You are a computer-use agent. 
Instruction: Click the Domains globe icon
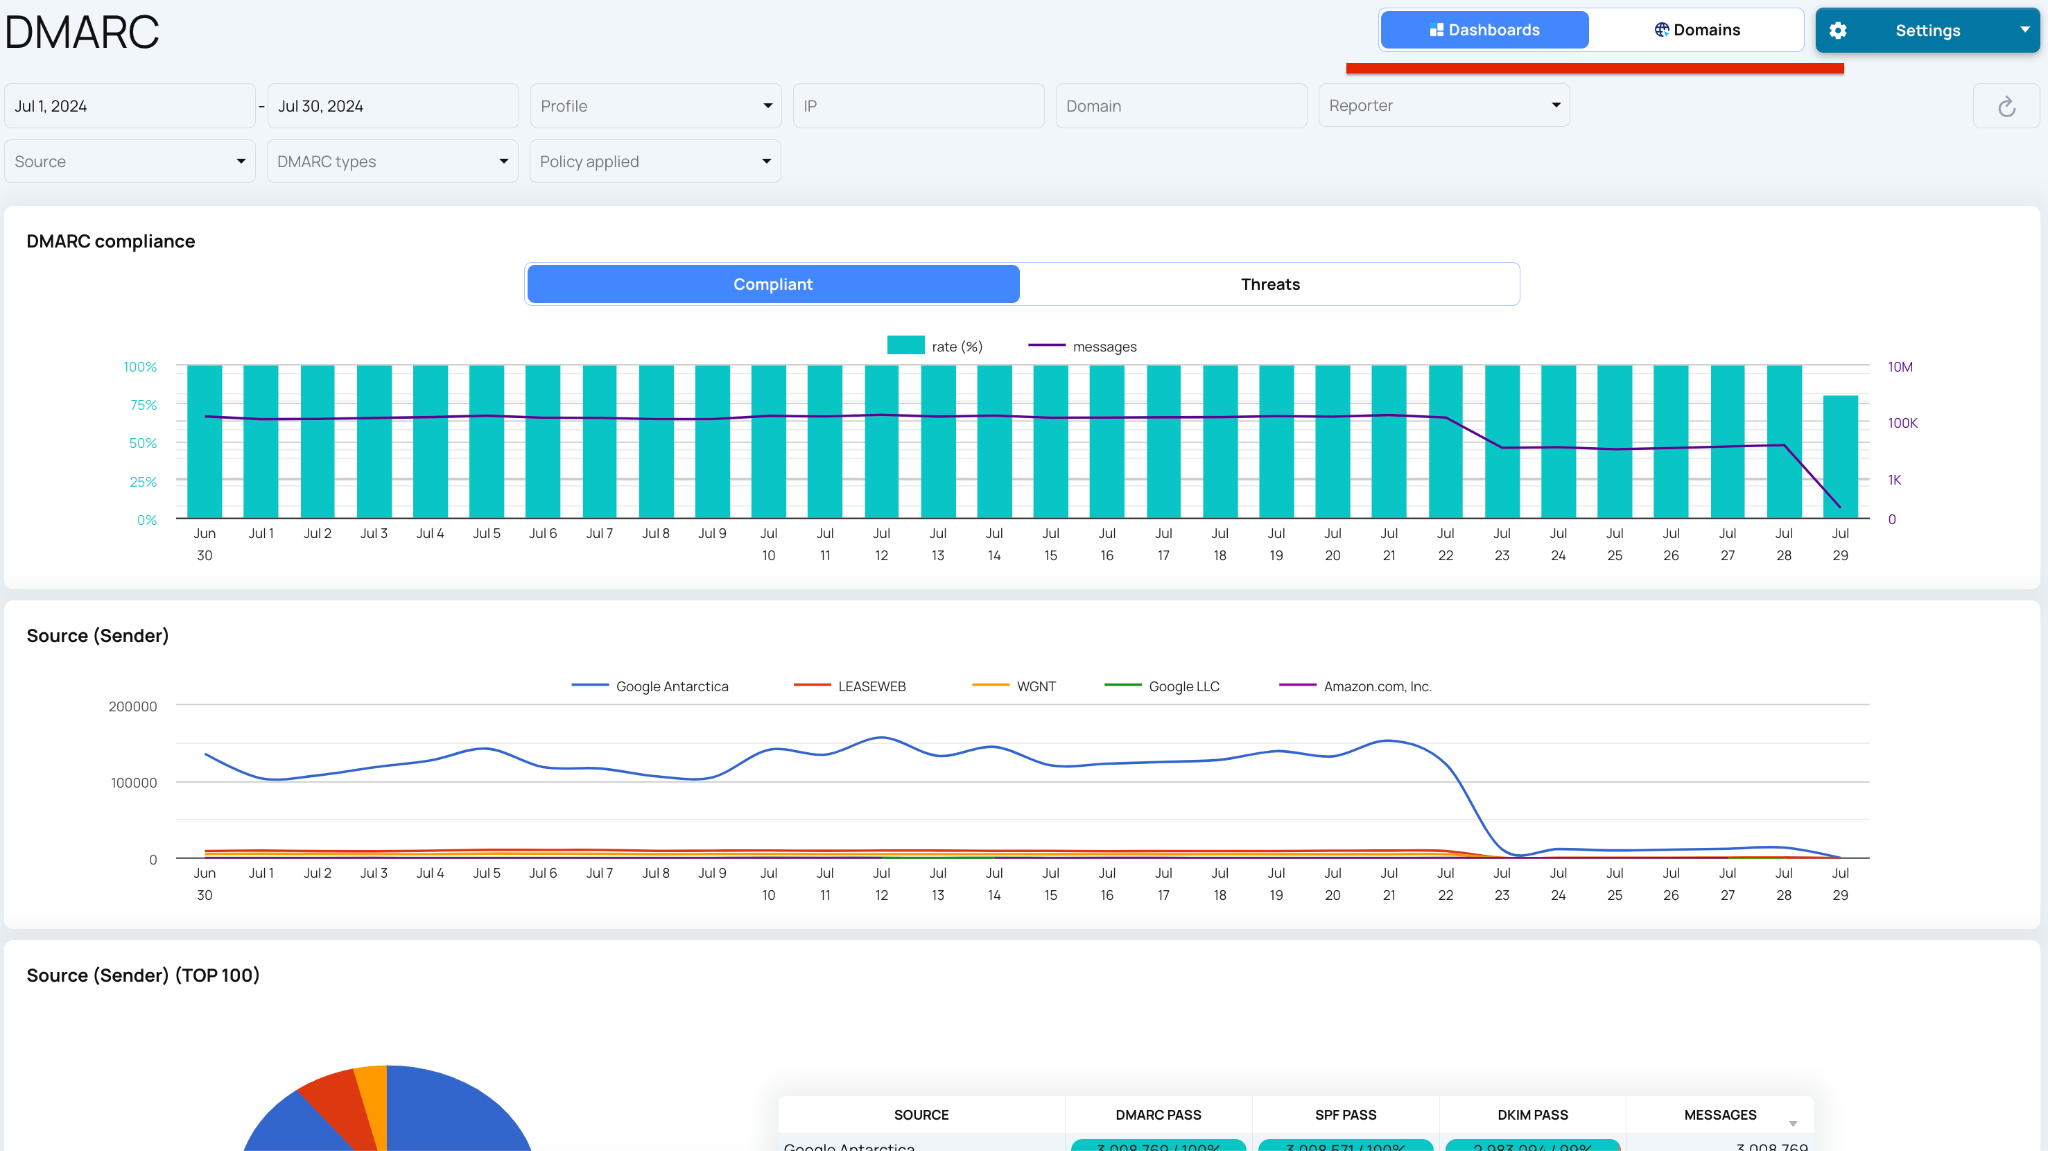point(1661,30)
